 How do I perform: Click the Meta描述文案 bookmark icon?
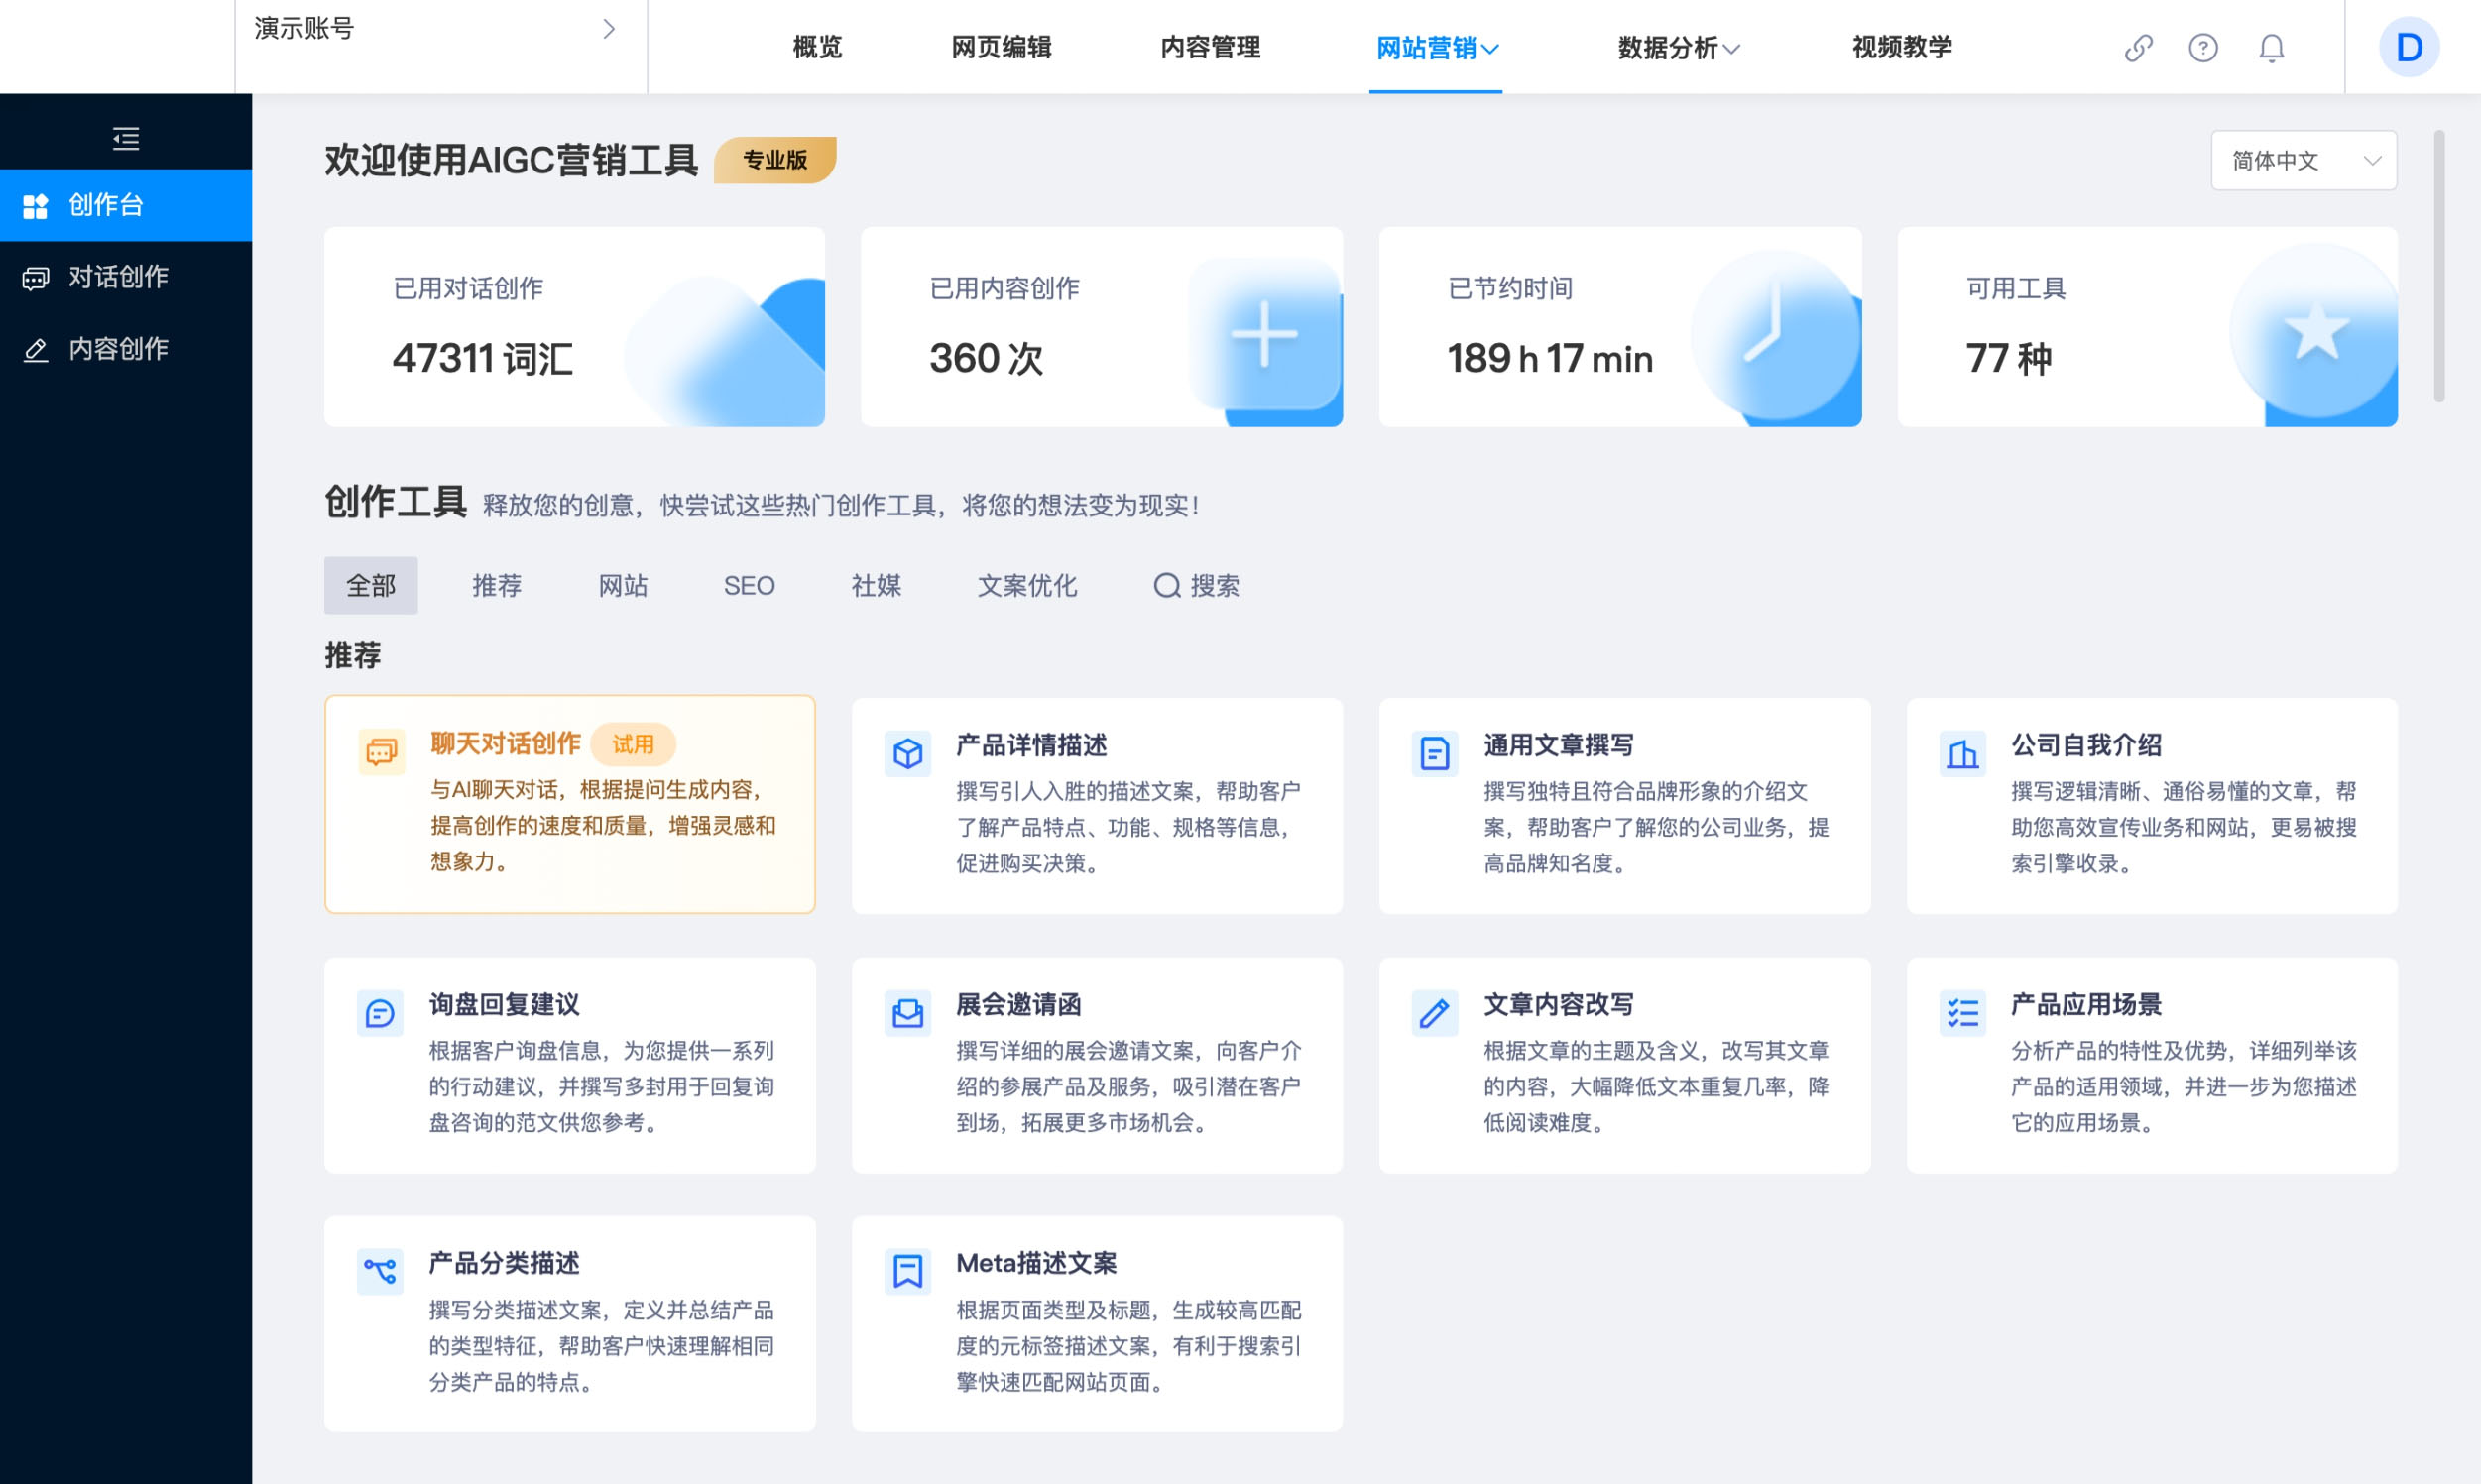click(907, 1271)
